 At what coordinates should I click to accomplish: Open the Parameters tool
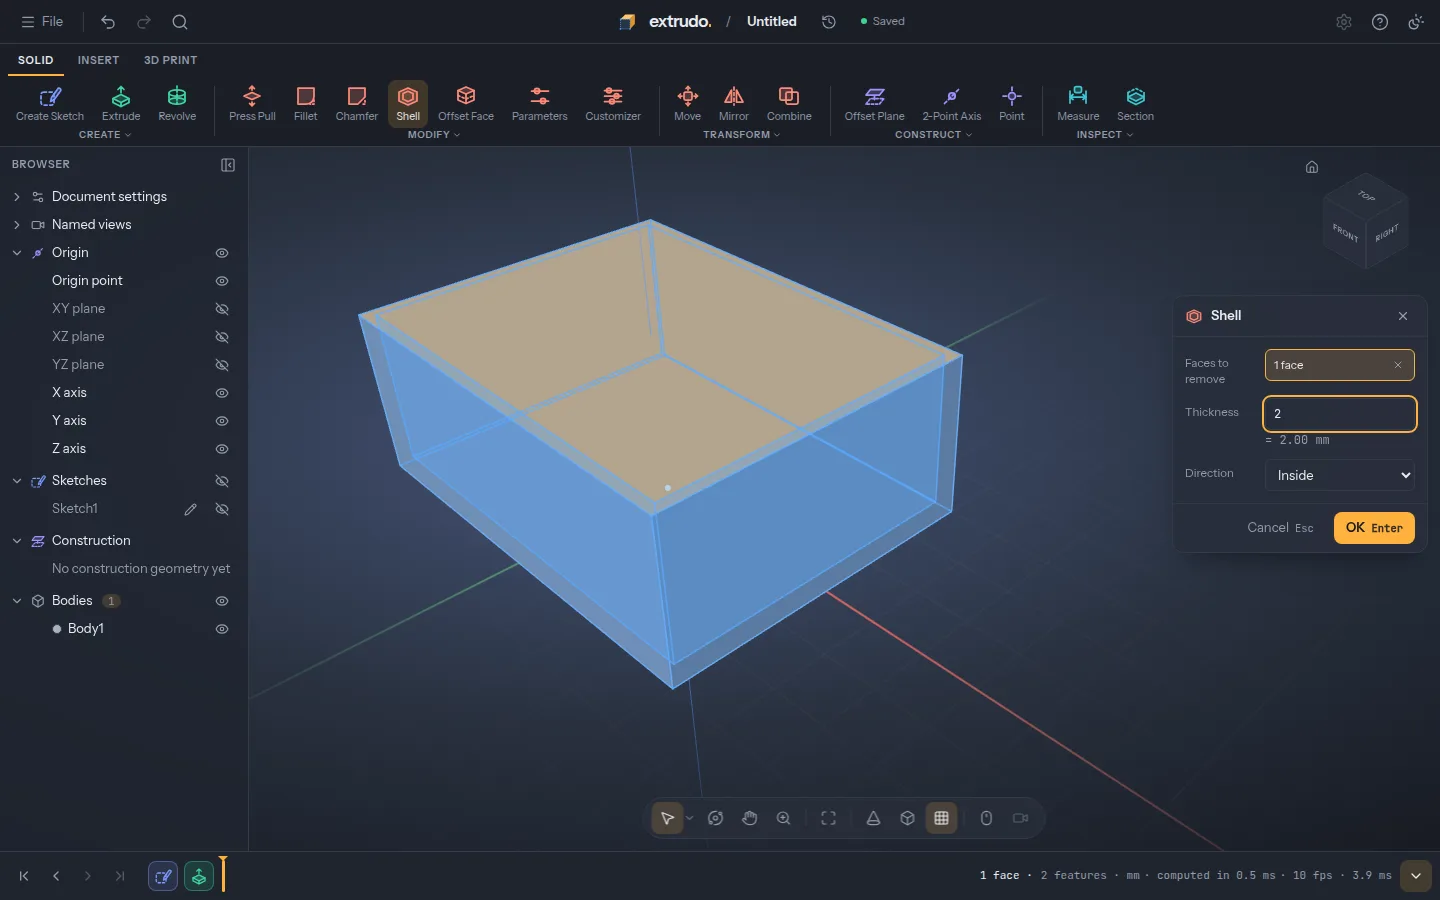coord(540,104)
